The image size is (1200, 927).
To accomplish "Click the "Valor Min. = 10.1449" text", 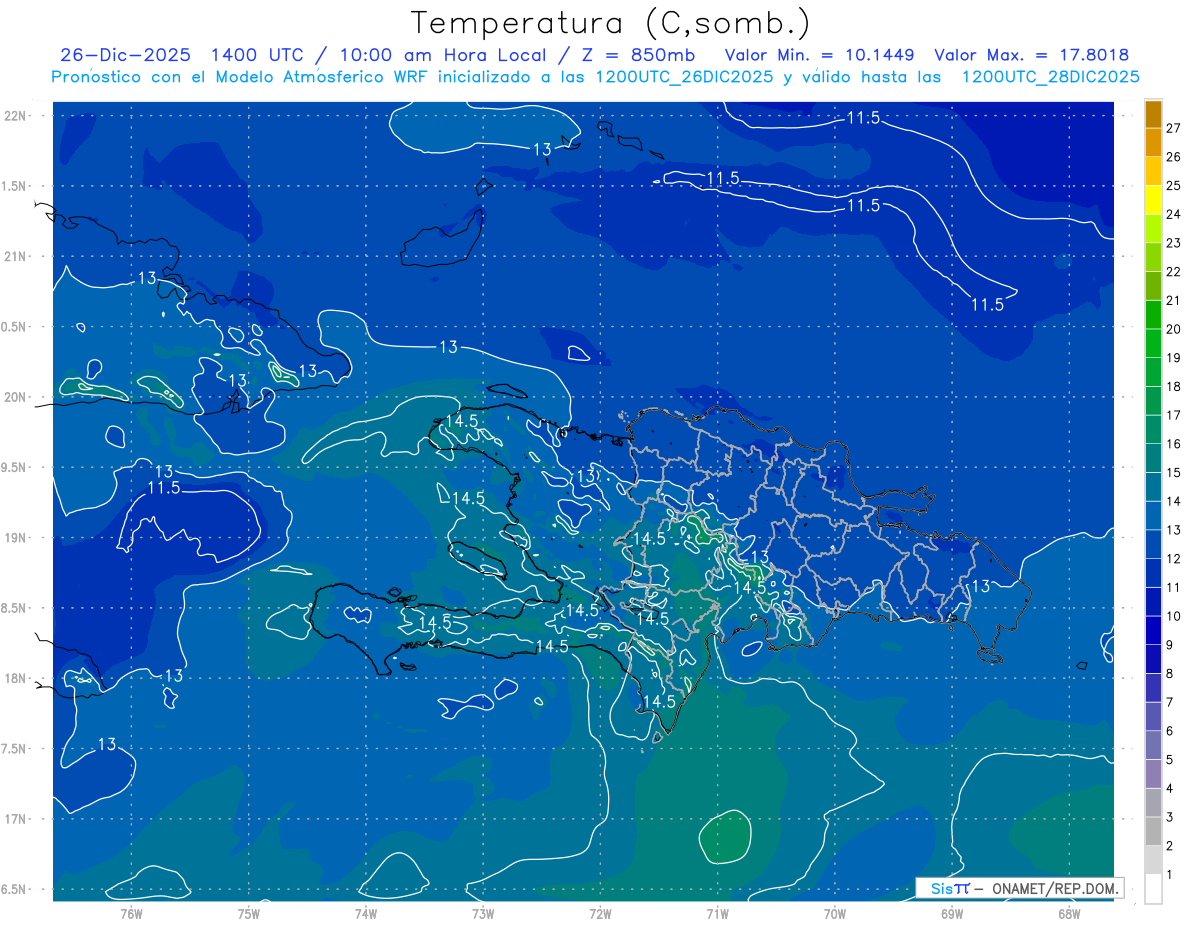I will point(820,55).
